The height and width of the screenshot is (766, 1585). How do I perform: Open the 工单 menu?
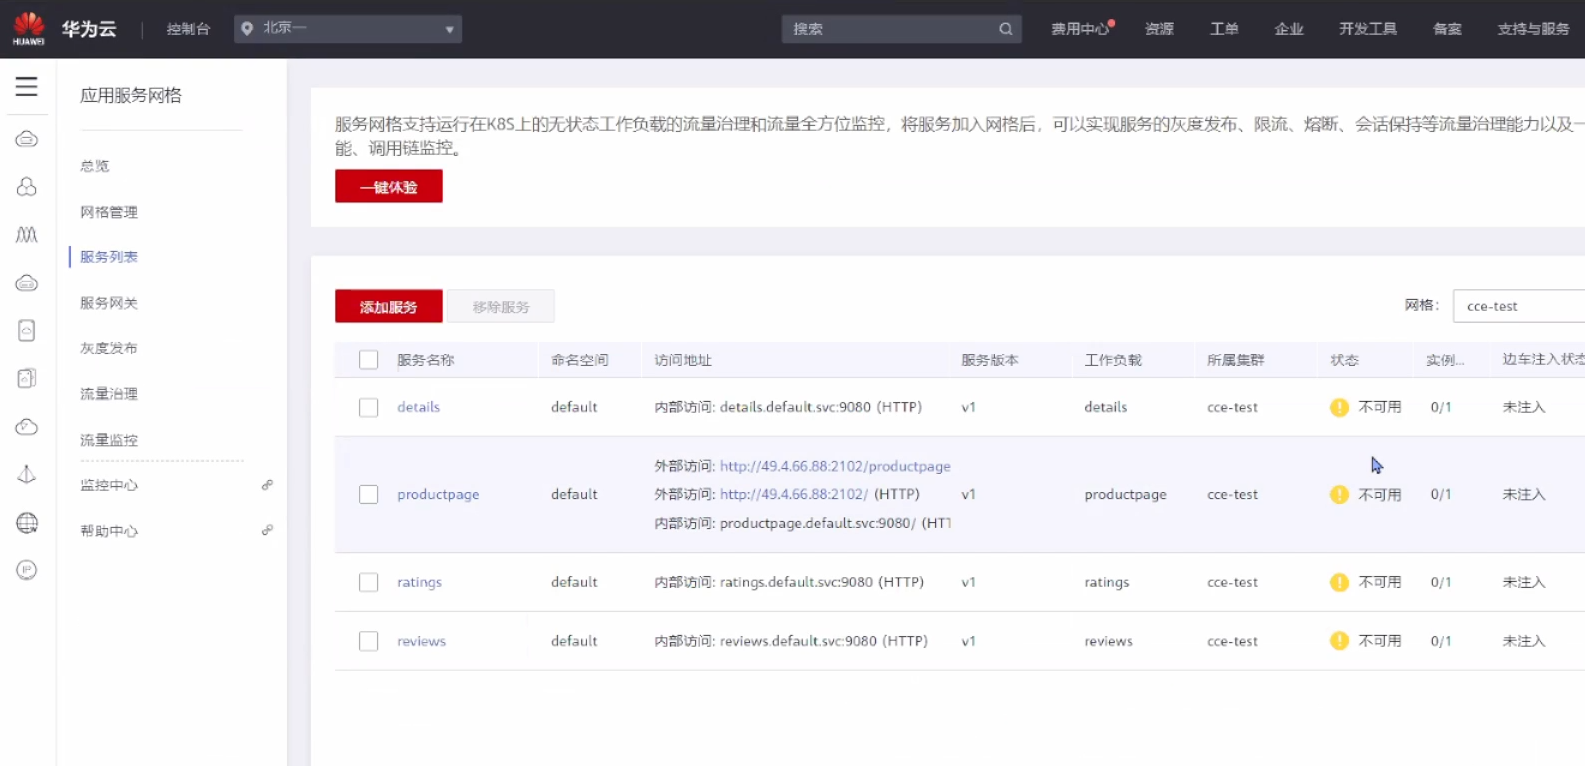[x=1224, y=29]
